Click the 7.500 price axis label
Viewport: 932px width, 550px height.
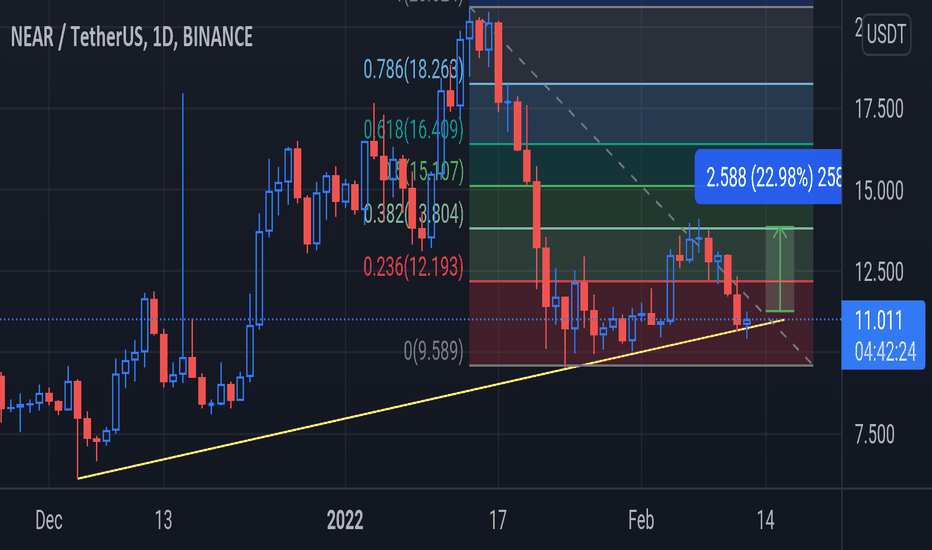point(874,435)
